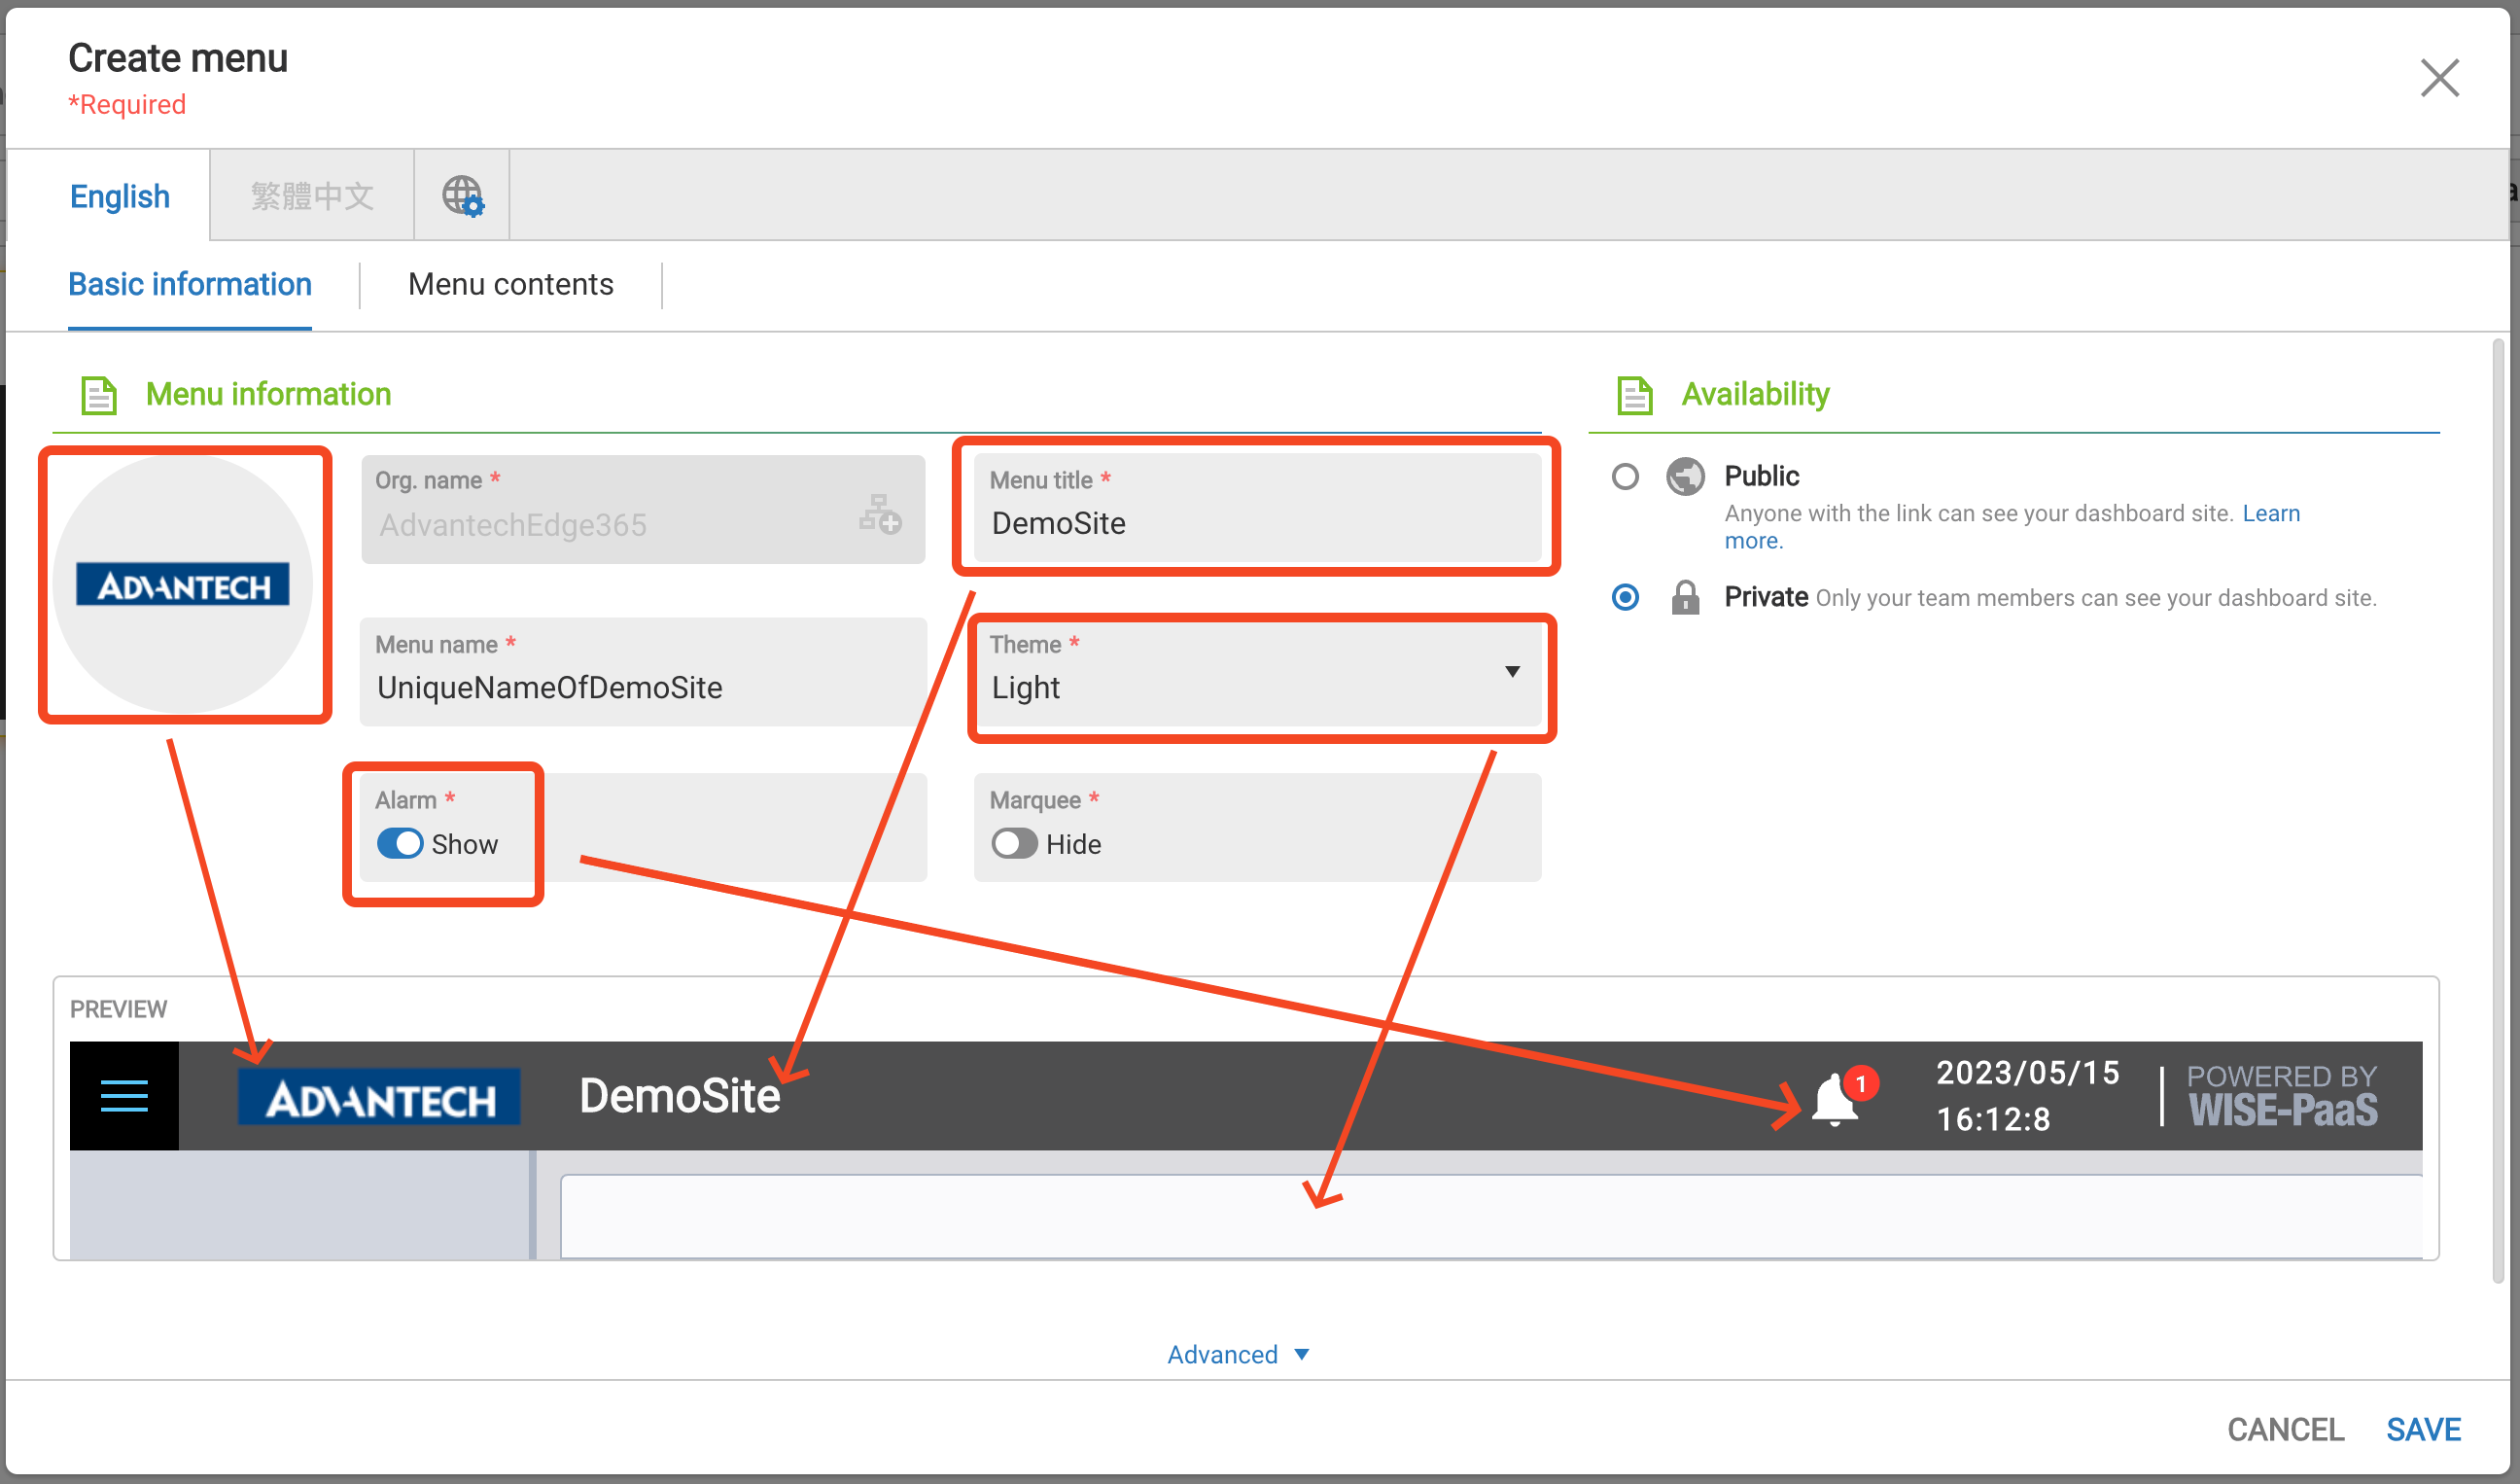Click the Public globe icon
This screenshot has height=1484, width=2520.
click(x=1685, y=476)
